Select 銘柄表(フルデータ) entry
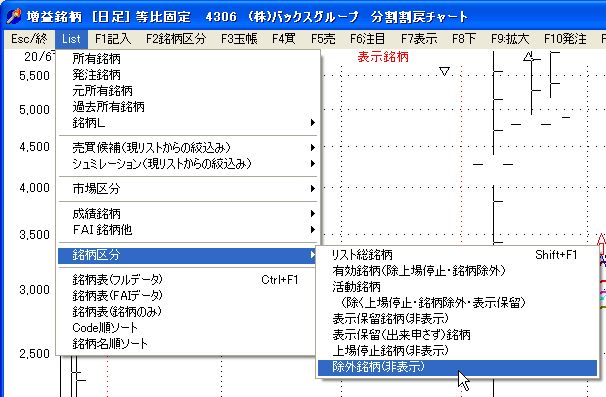Viewport: 606px width, 397px height. 187,279
